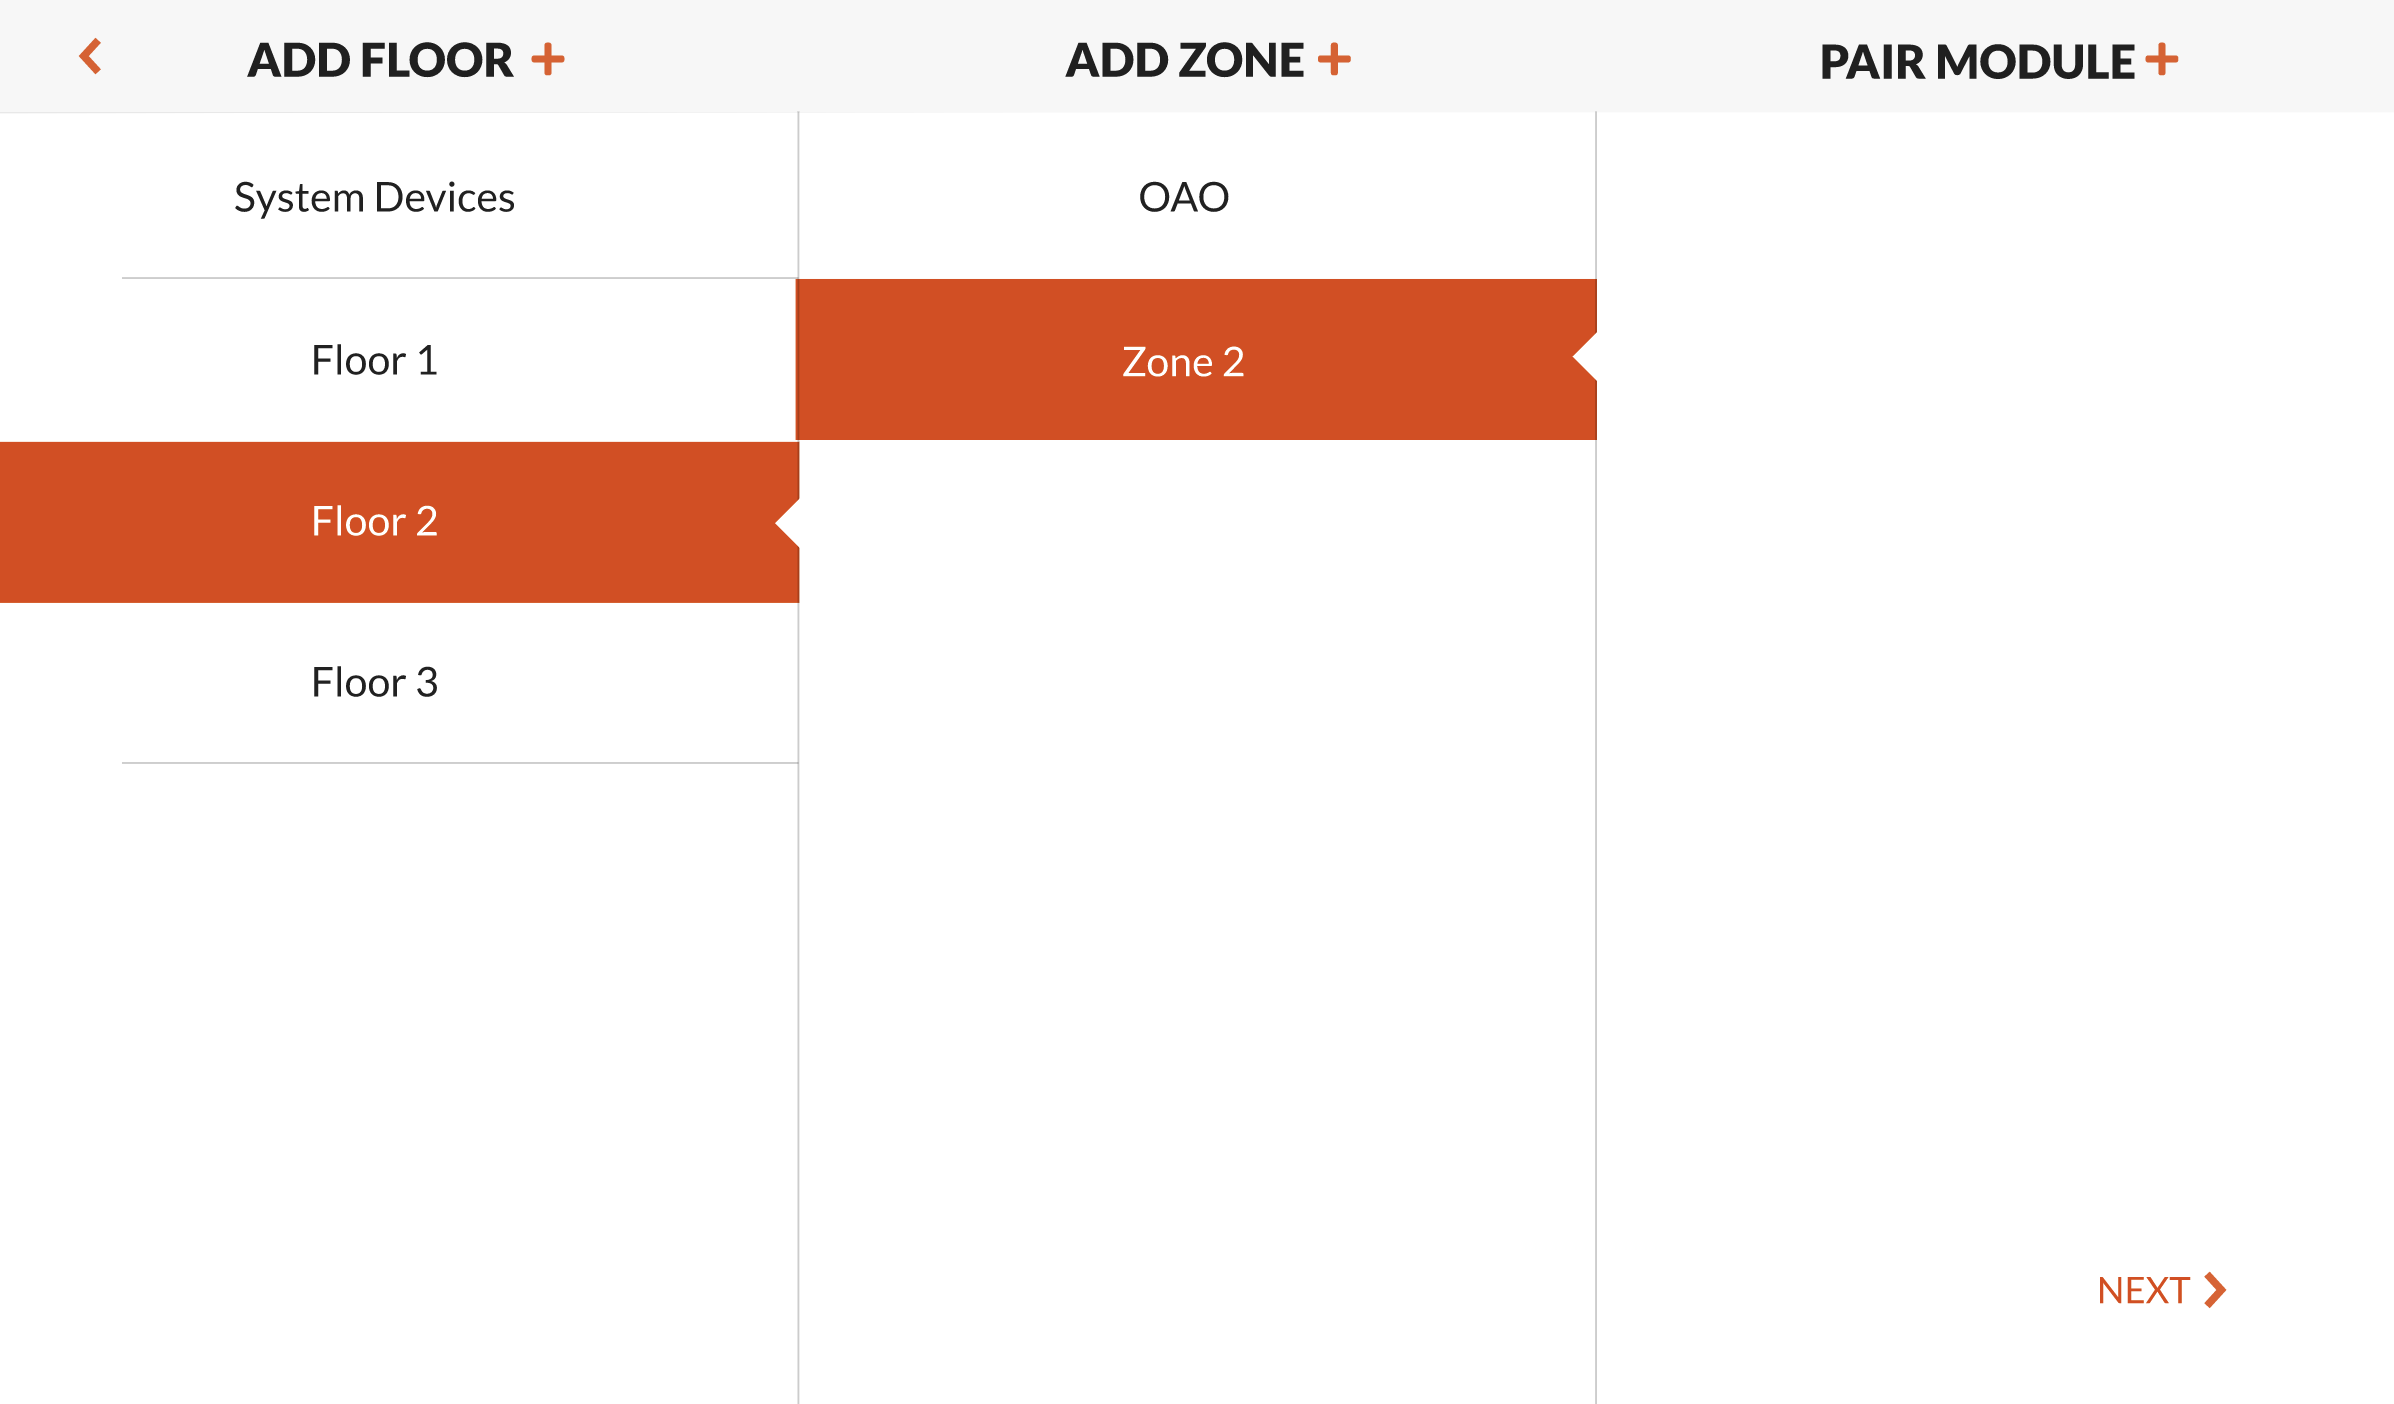Select the highlighted Zone 2 row

point(1197,360)
